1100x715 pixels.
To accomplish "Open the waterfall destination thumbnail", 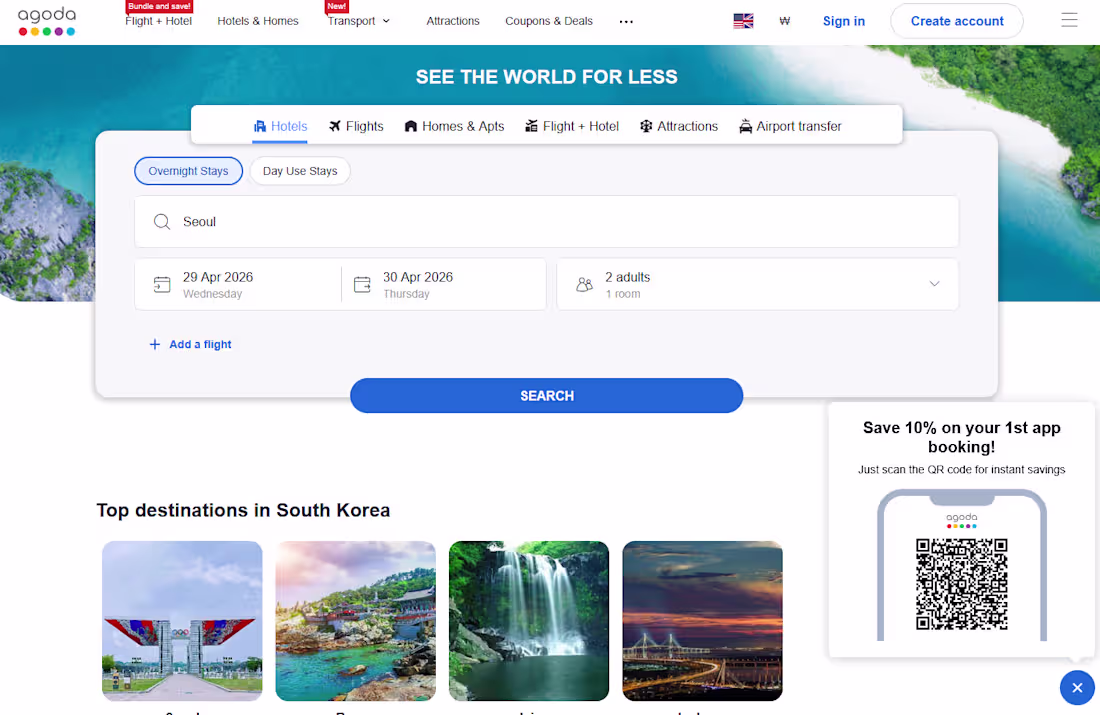I will coord(529,621).
